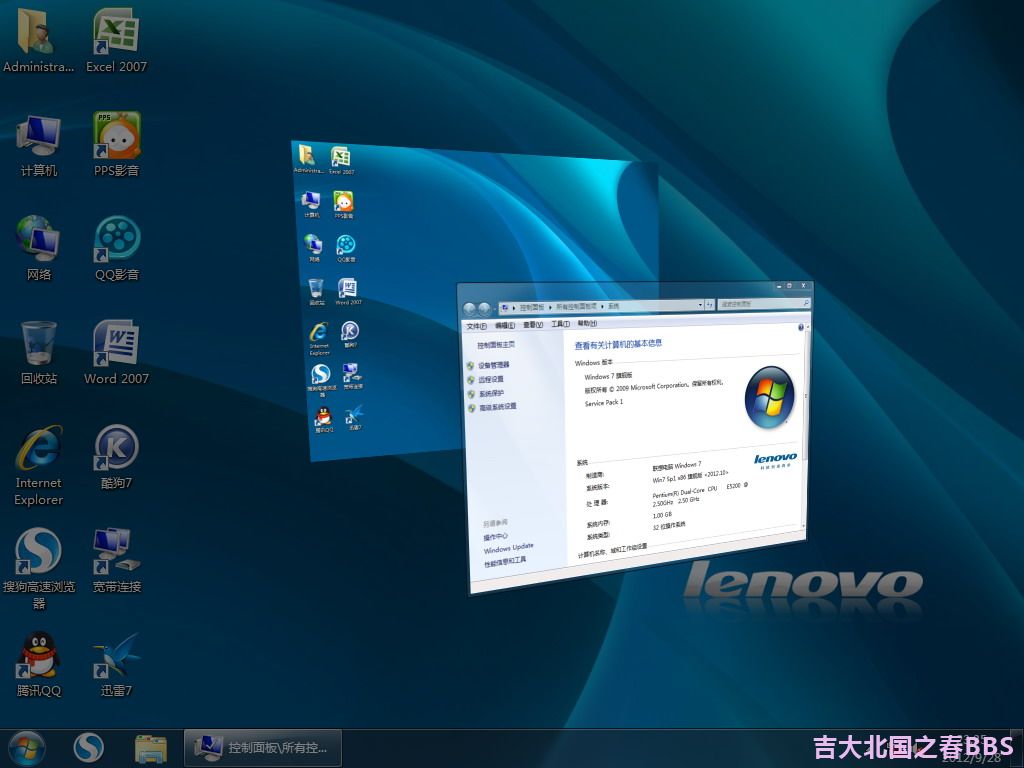This screenshot has width=1024, height=768.
Task: Open Sogou browser from the taskbar
Action: (x=88, y=748)
